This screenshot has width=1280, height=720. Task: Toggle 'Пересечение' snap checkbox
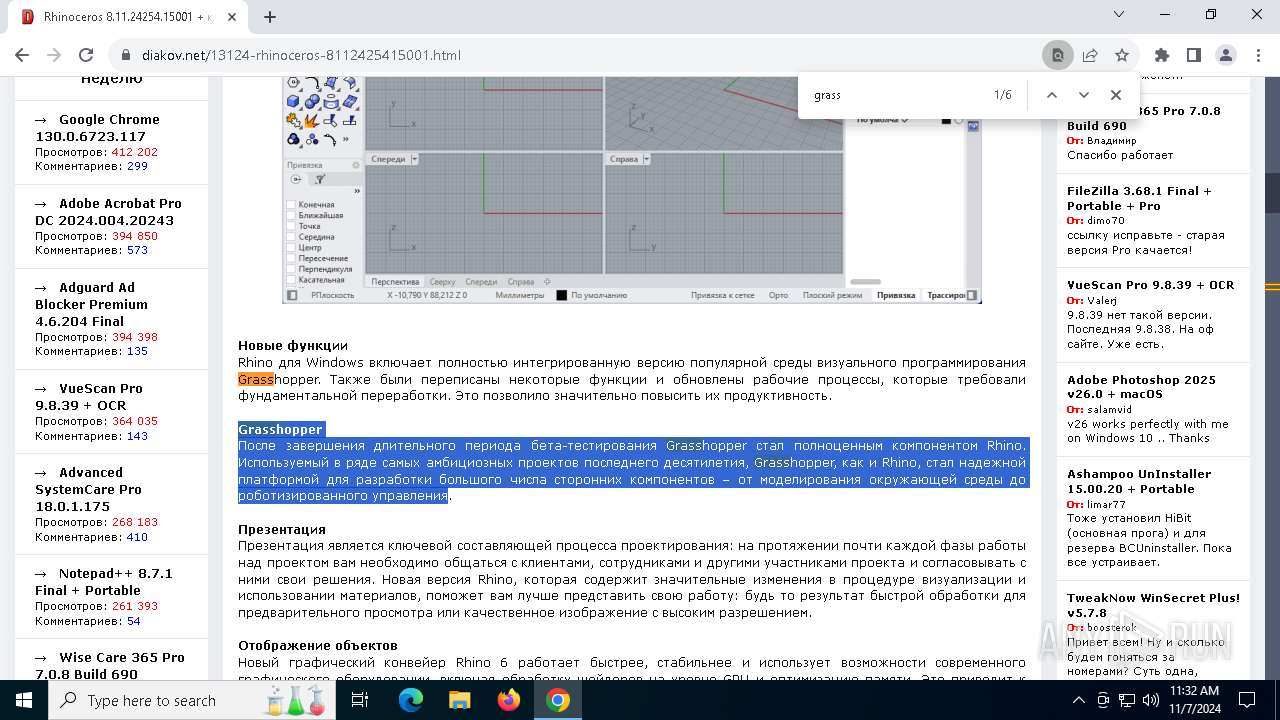(292, 259)
